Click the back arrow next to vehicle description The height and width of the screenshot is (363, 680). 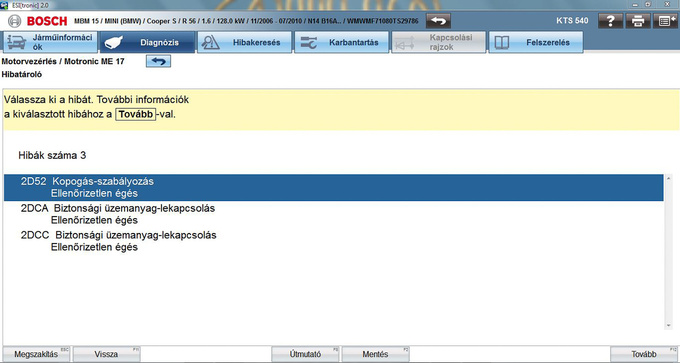tap(438, 21)
